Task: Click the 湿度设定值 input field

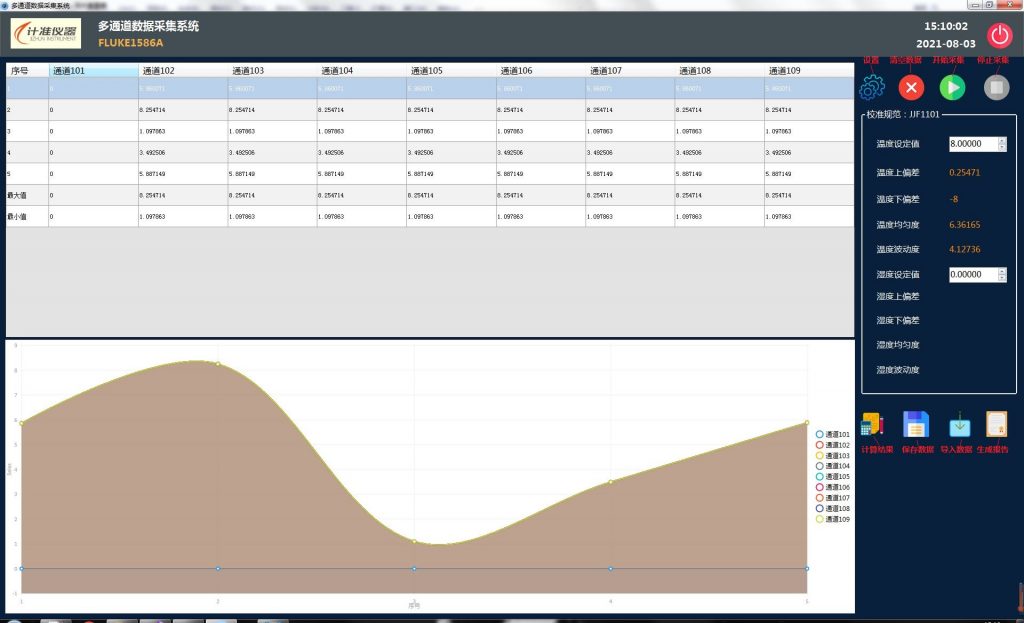Action: pos(972,274)
